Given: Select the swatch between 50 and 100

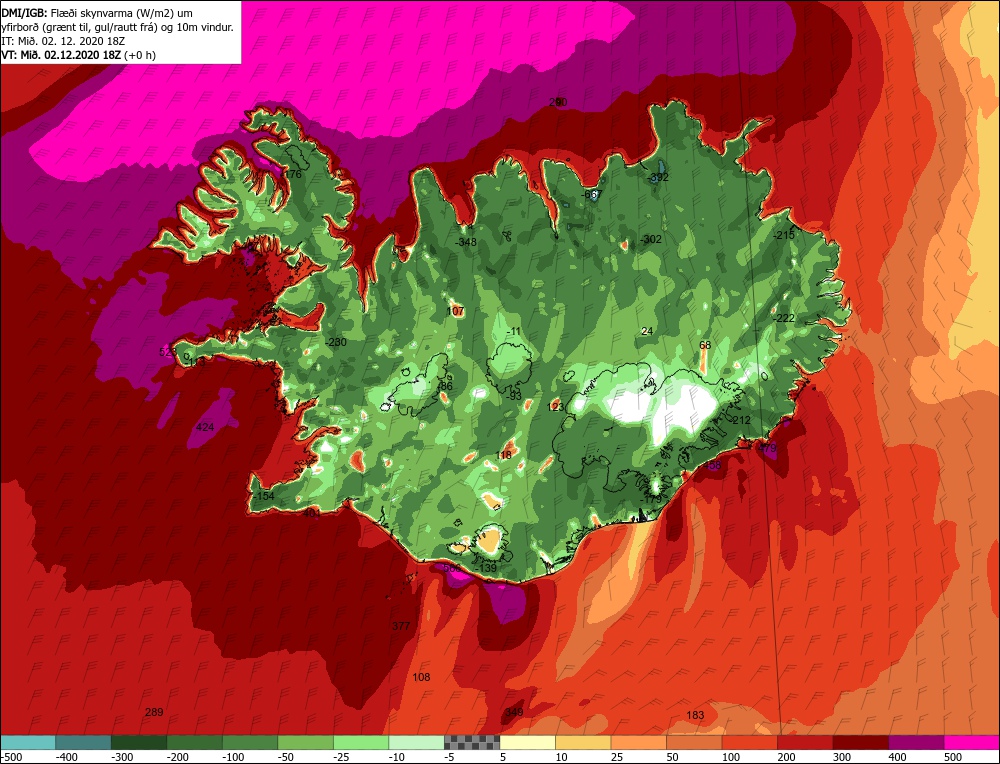Looking at the screenshot, I should [x=694, y=742].
